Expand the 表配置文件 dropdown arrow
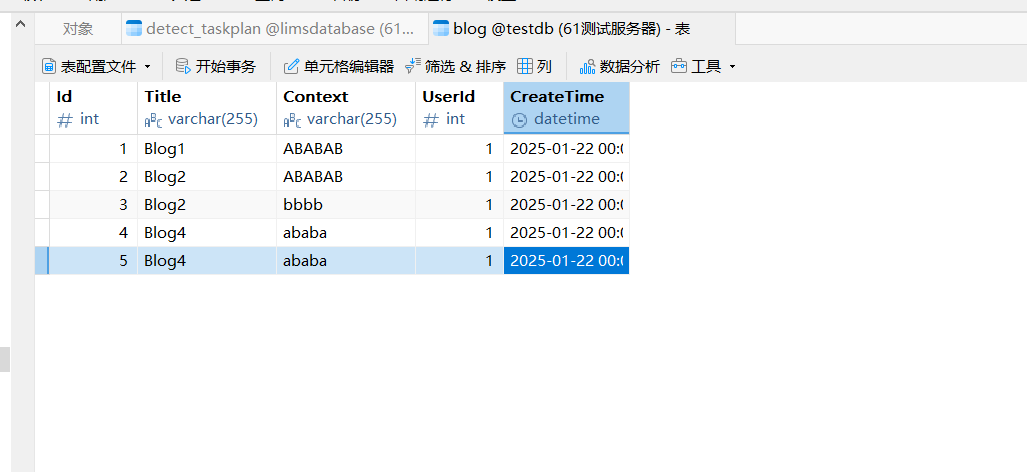This screenshot has width=1027, height=472. point(148,67)
